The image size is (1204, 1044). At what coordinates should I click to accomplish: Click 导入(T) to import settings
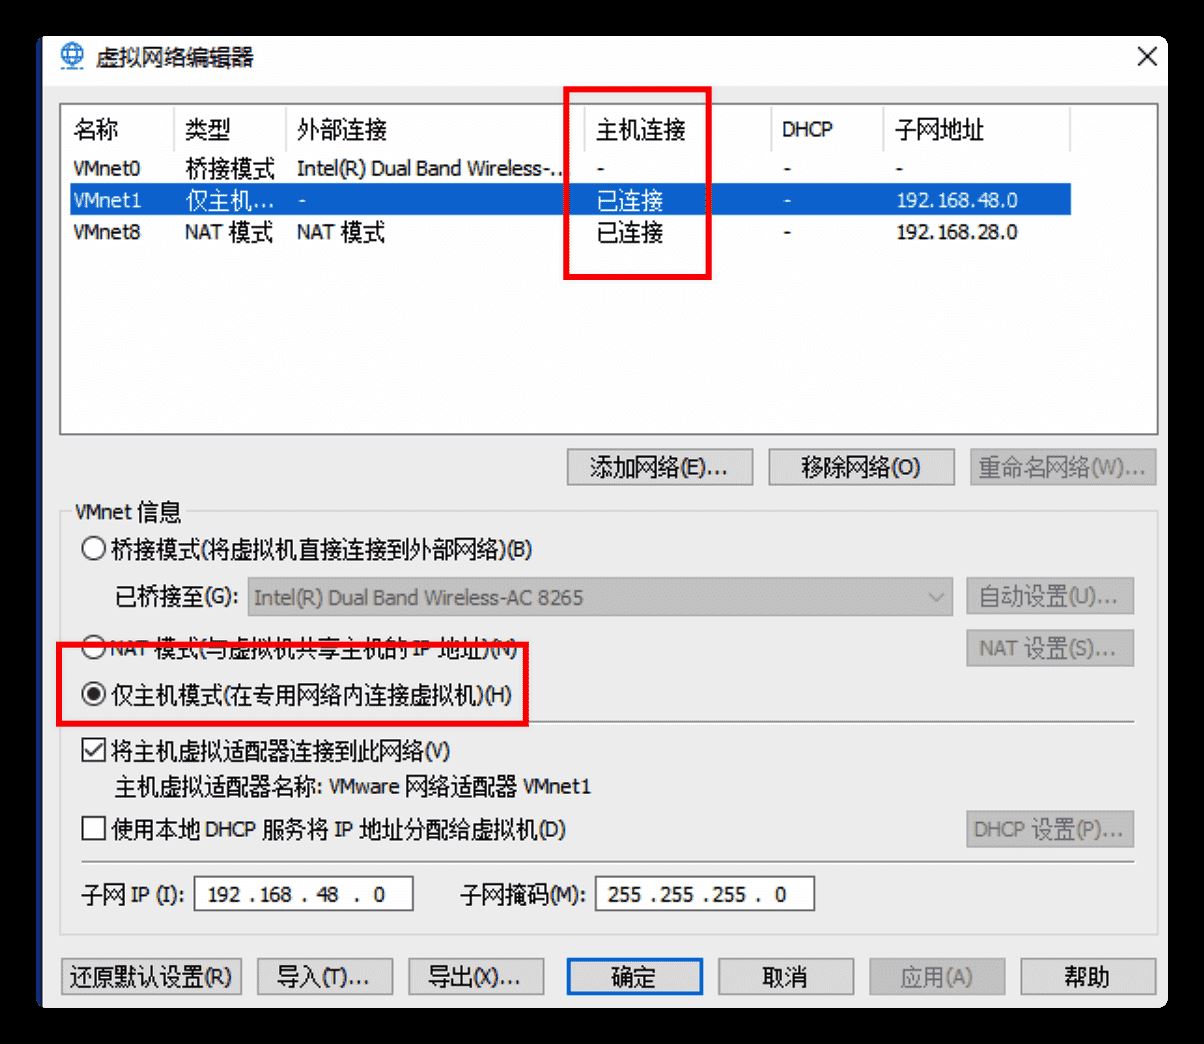point(325,977)
